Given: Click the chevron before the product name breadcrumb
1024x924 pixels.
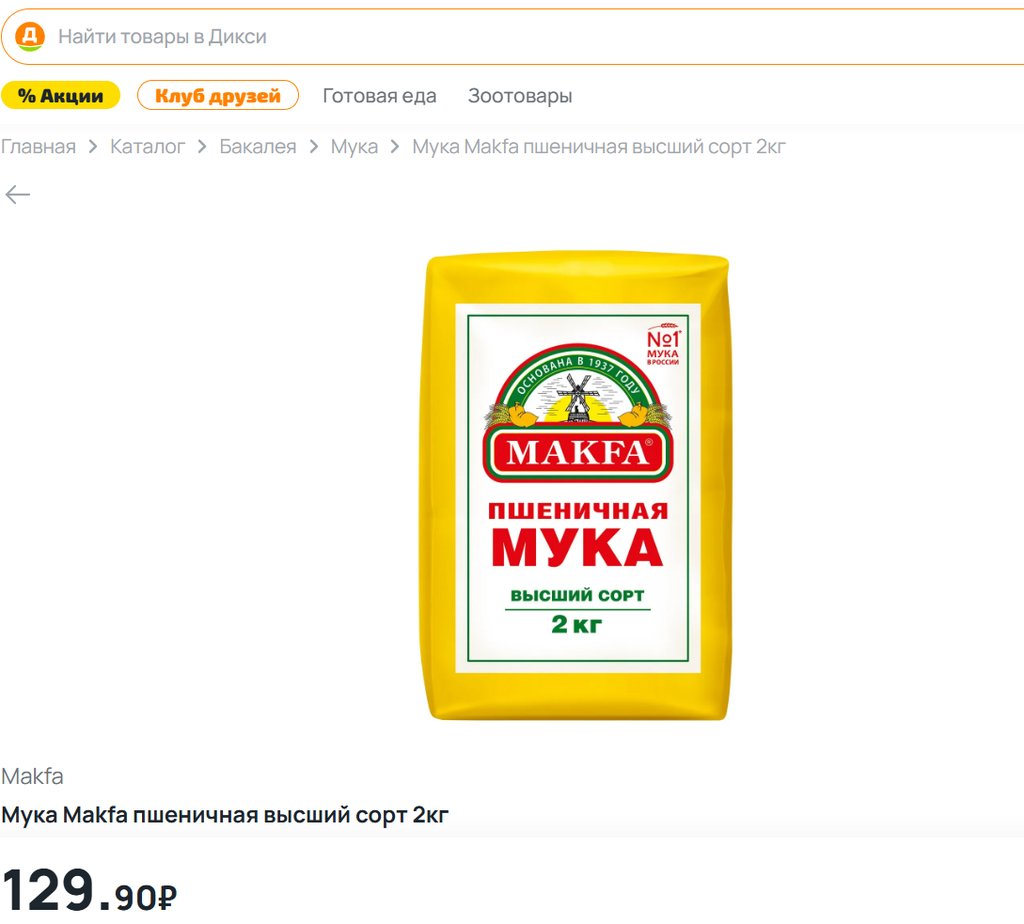Looking at the screenshot, I should click(x=395, y=147).
